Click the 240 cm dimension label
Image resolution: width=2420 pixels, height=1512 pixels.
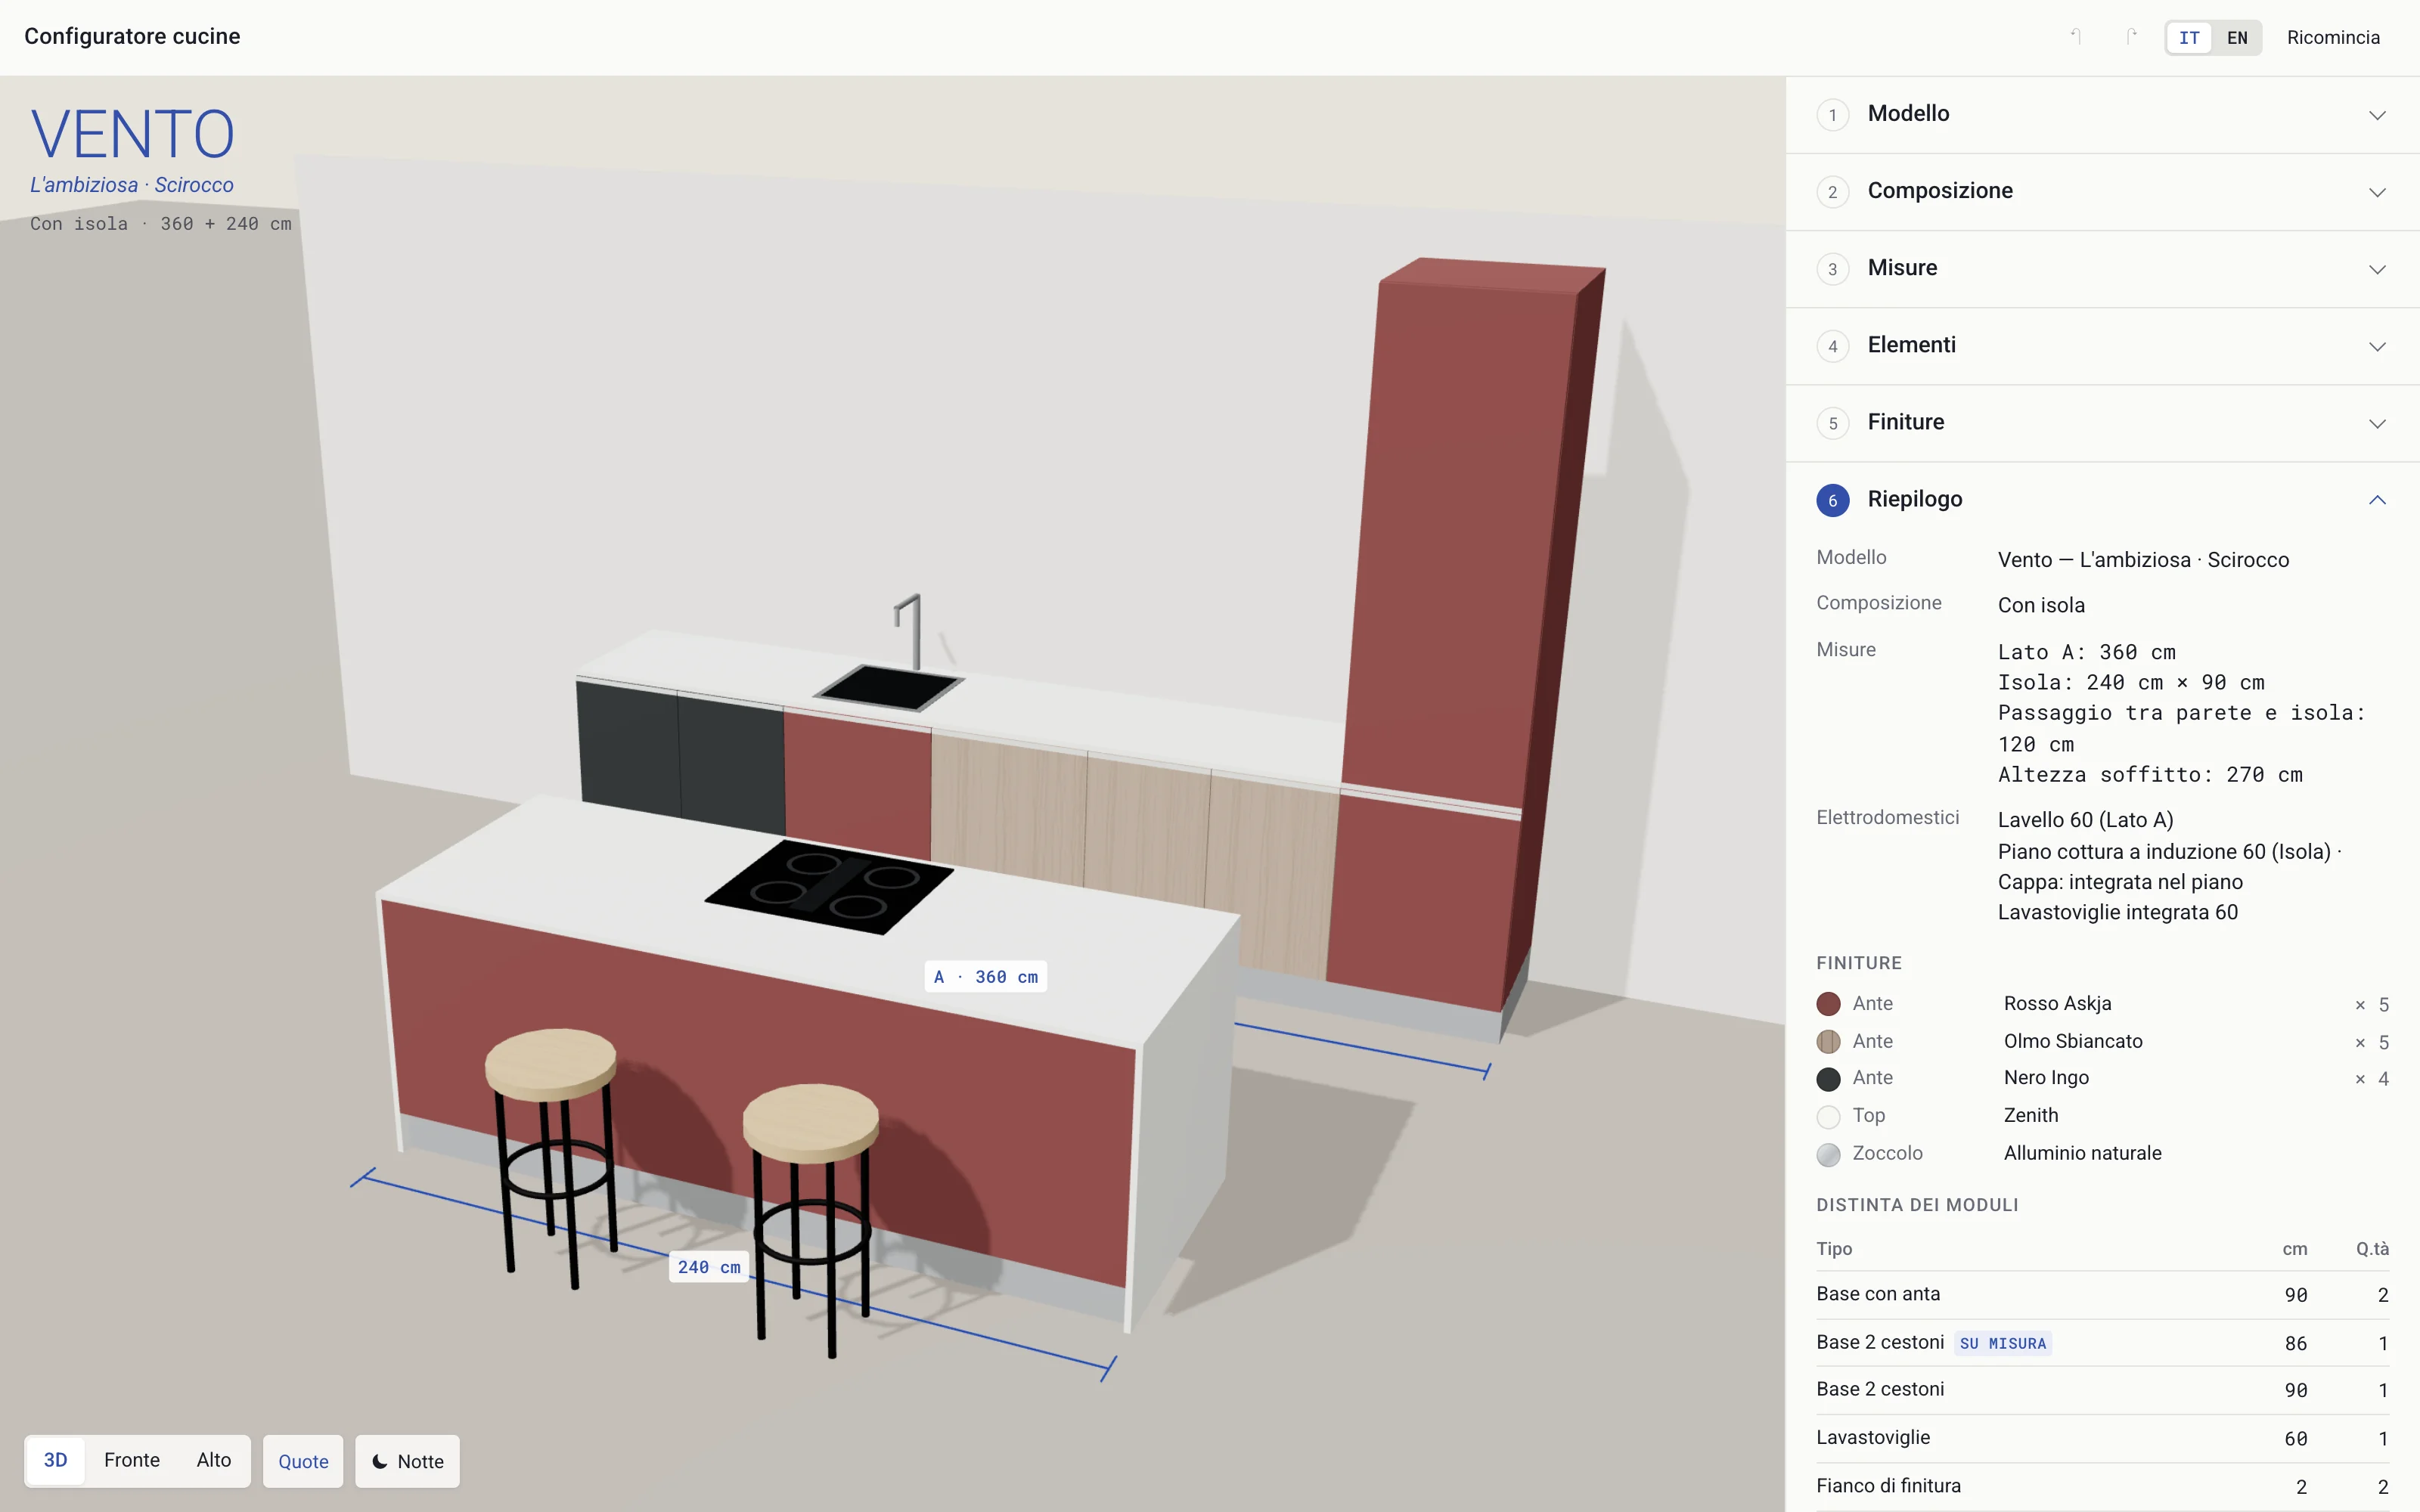[709, 1267]
